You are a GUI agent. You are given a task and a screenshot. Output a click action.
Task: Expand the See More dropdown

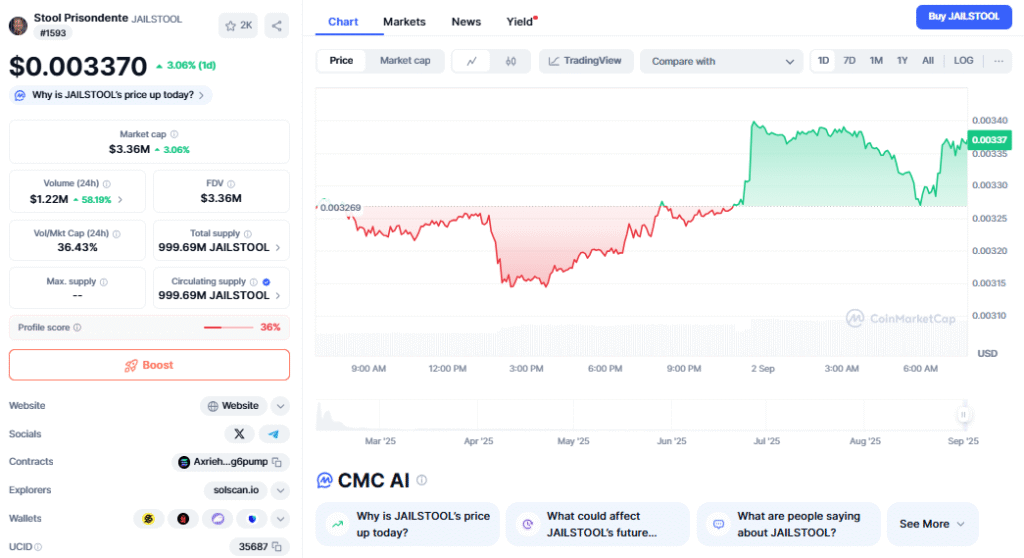click(x=933, y=524)
